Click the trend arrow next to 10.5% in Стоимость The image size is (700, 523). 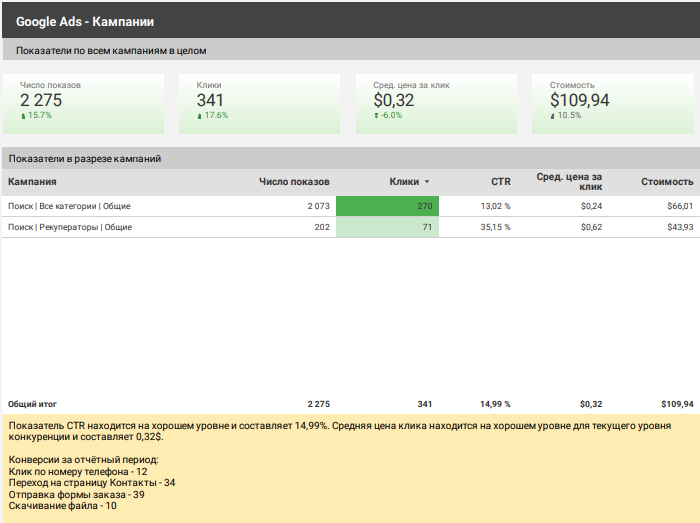point(552,116)
